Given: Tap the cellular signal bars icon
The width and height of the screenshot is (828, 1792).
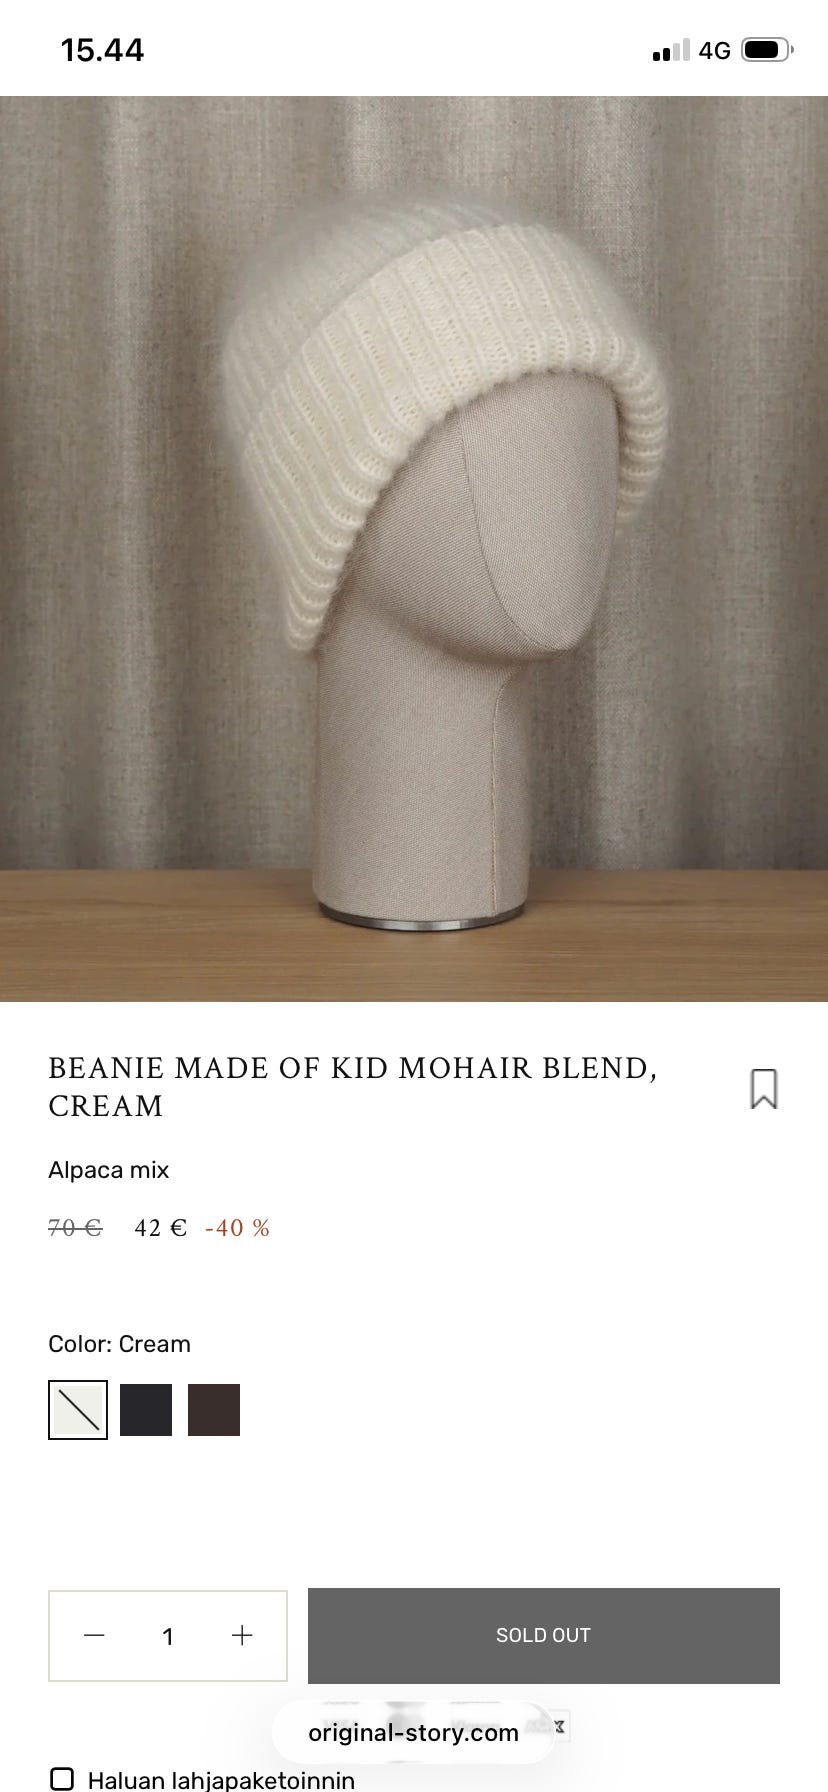Looking at the screenshot, I should 671,50.
